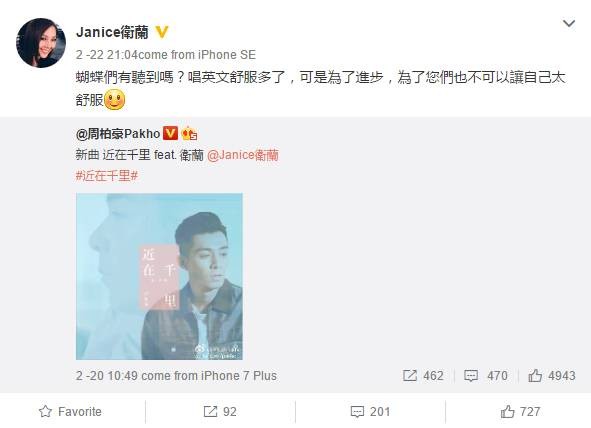Open original post comments icon 470
Image resolution: width=591 pixels, height=428 pixels.
tap(485, 376)
